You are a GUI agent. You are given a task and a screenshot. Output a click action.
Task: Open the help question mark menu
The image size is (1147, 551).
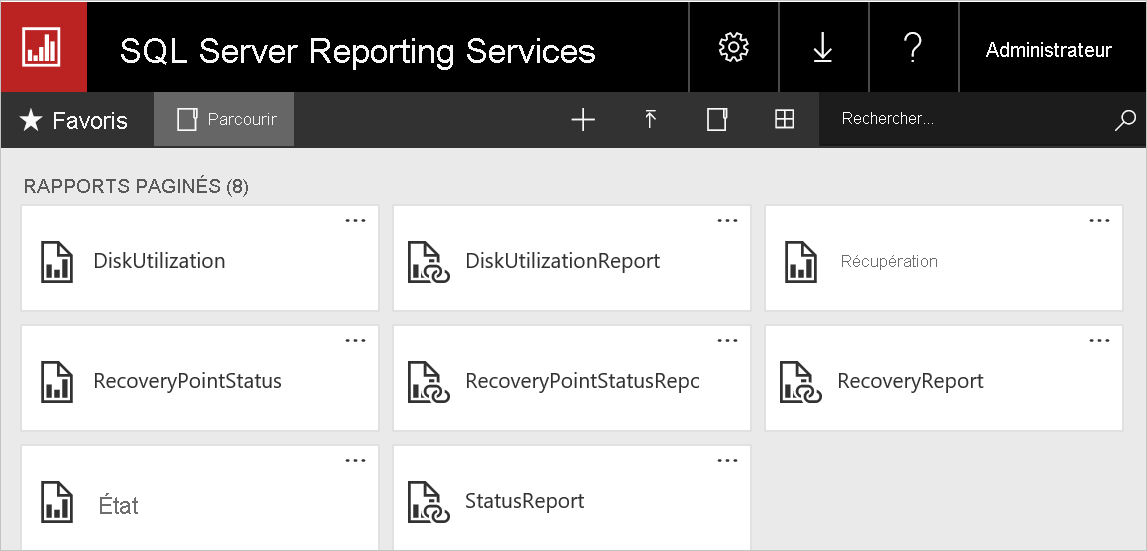tap(912, 47)
